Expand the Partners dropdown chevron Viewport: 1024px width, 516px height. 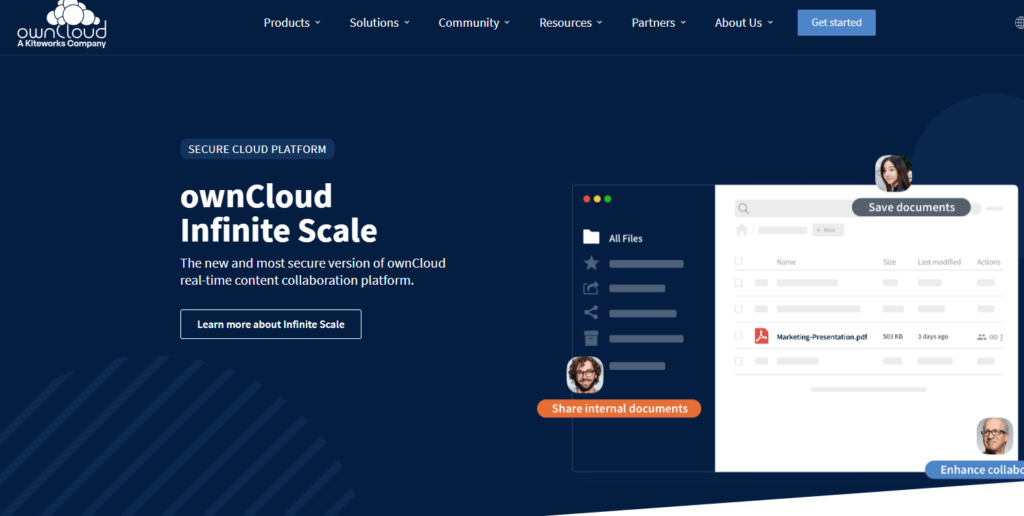(x=683, y=22)
